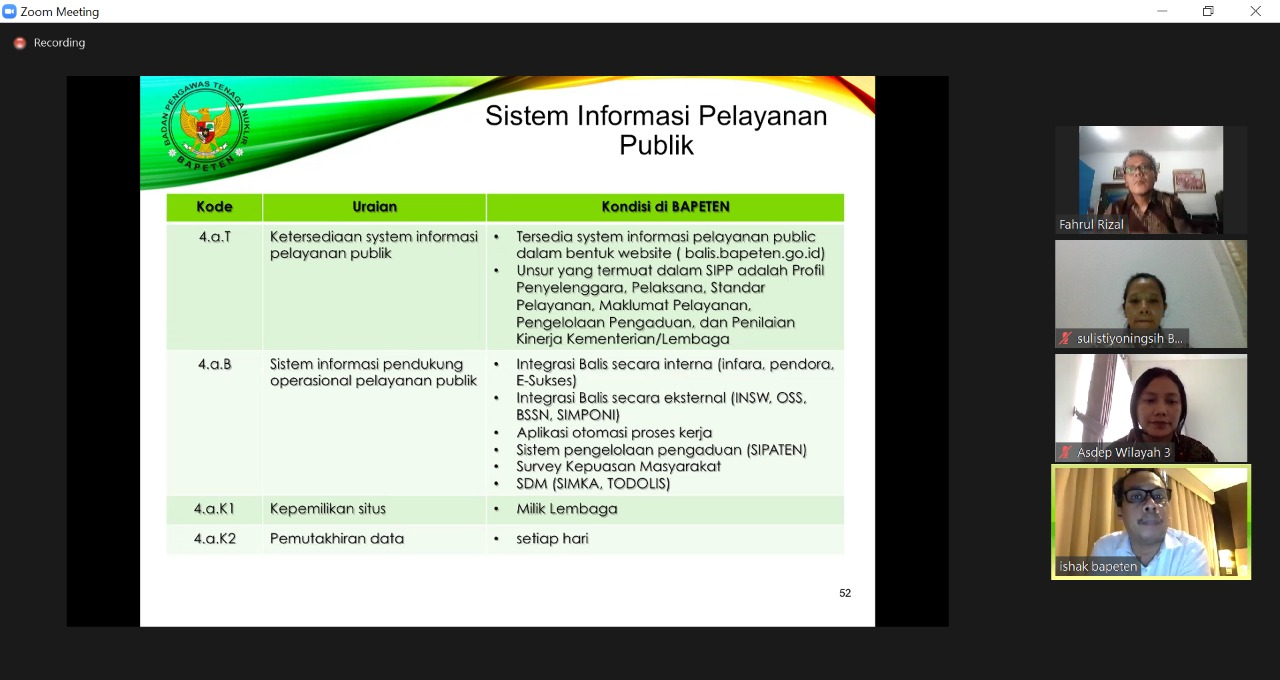
Task: Click the SDM (SIMKA, TODOLIS) bullet
Action: pyautogui.click(x=593, y=483)
